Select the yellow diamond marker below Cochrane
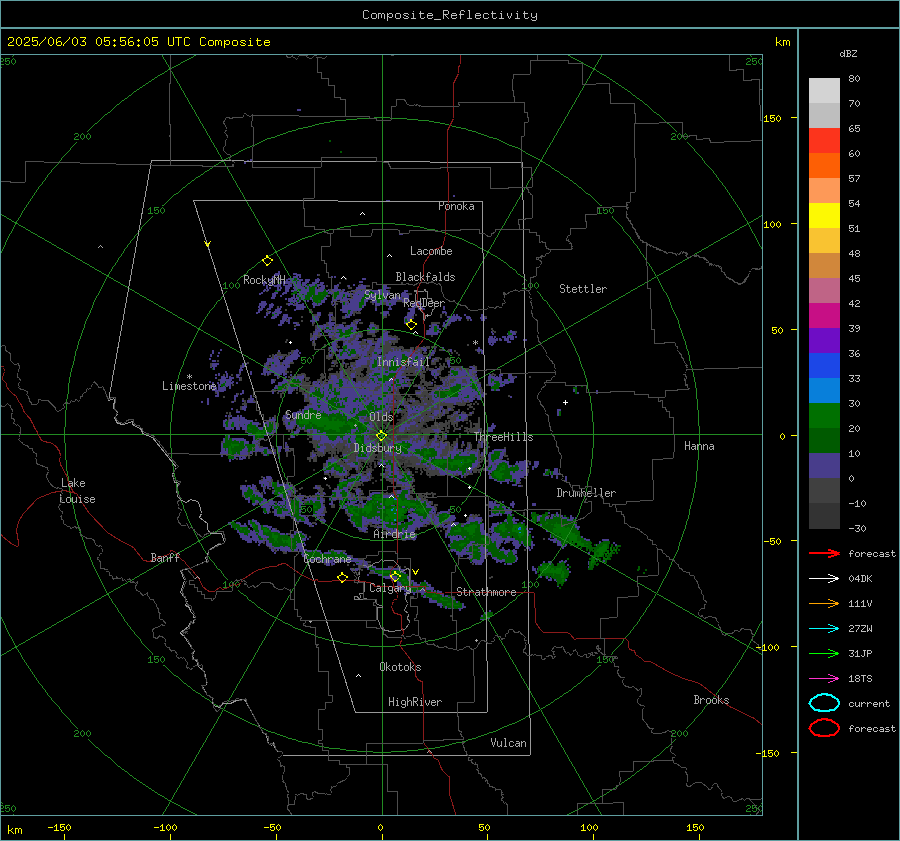 pos(342,578)
